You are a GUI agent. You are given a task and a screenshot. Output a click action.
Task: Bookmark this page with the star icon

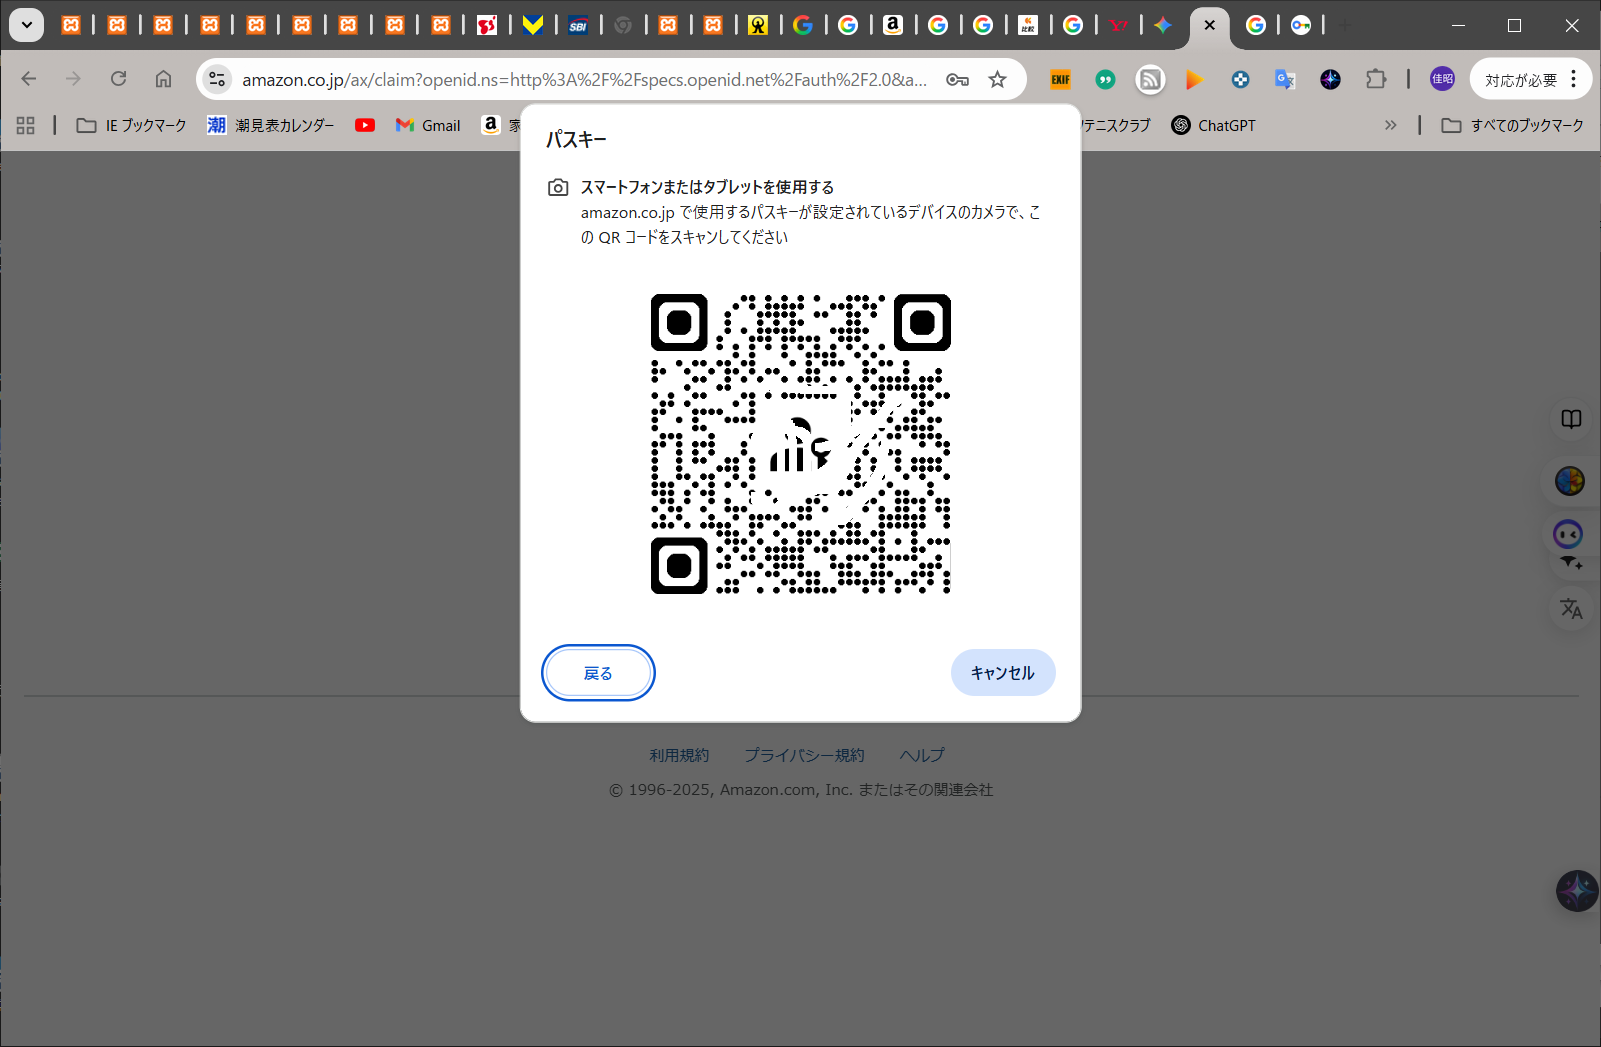(997, 80)
